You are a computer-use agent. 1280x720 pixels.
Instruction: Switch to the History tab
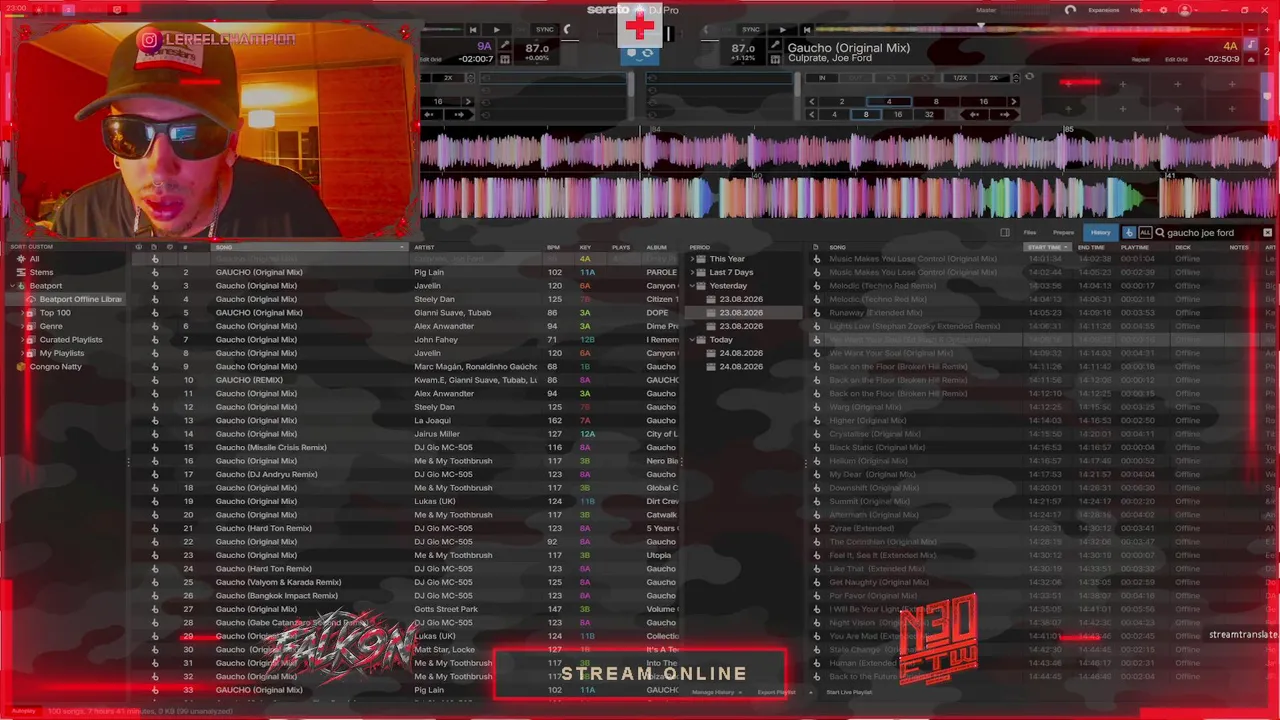point(1100,233)
